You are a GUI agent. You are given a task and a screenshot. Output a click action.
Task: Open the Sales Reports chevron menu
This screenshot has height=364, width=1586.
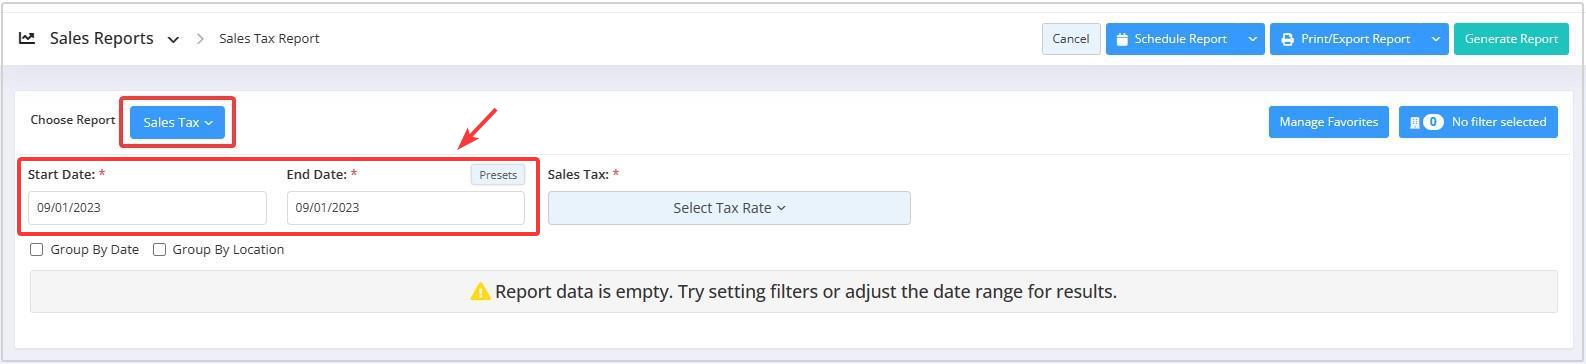[x=173, y=40]
